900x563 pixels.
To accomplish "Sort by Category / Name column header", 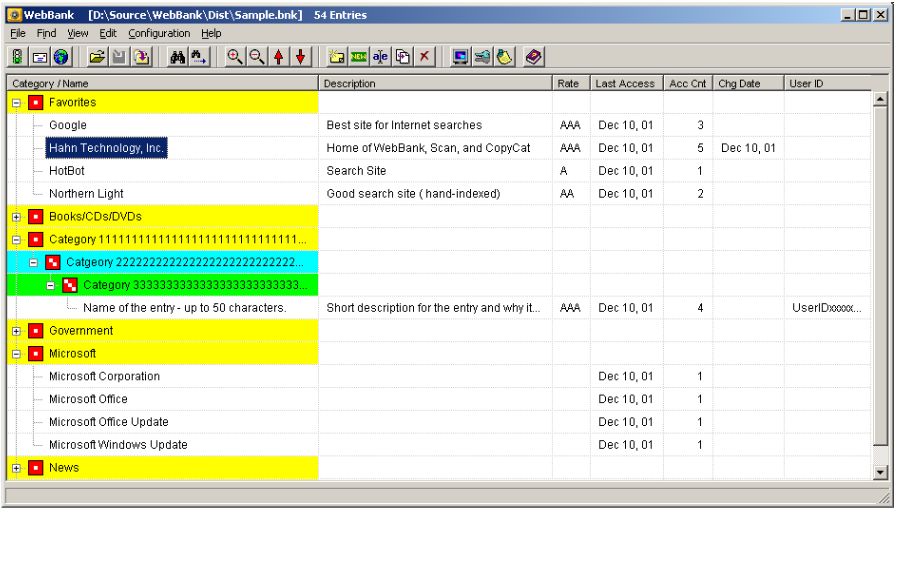I will 162,83.
